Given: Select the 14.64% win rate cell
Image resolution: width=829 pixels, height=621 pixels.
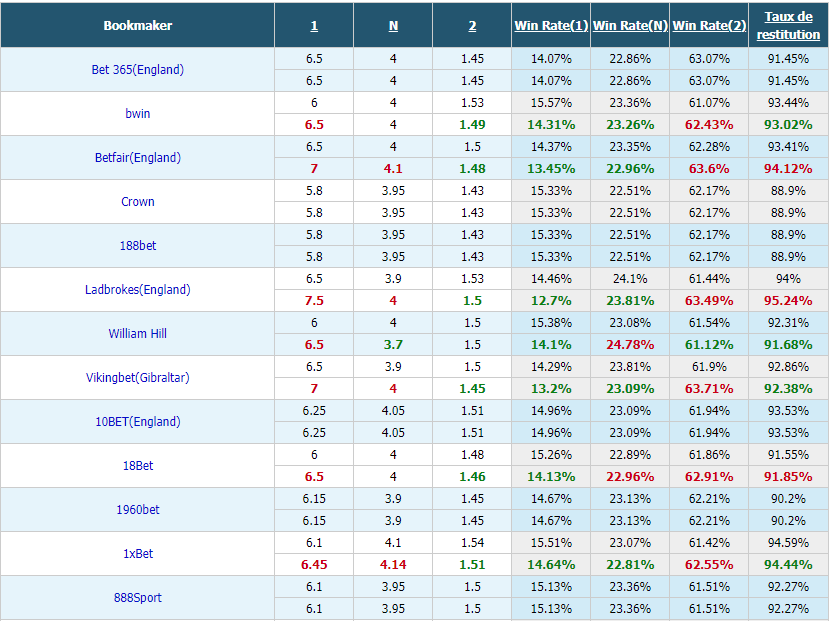Looking at the screenshot, I should pos(551,564).
